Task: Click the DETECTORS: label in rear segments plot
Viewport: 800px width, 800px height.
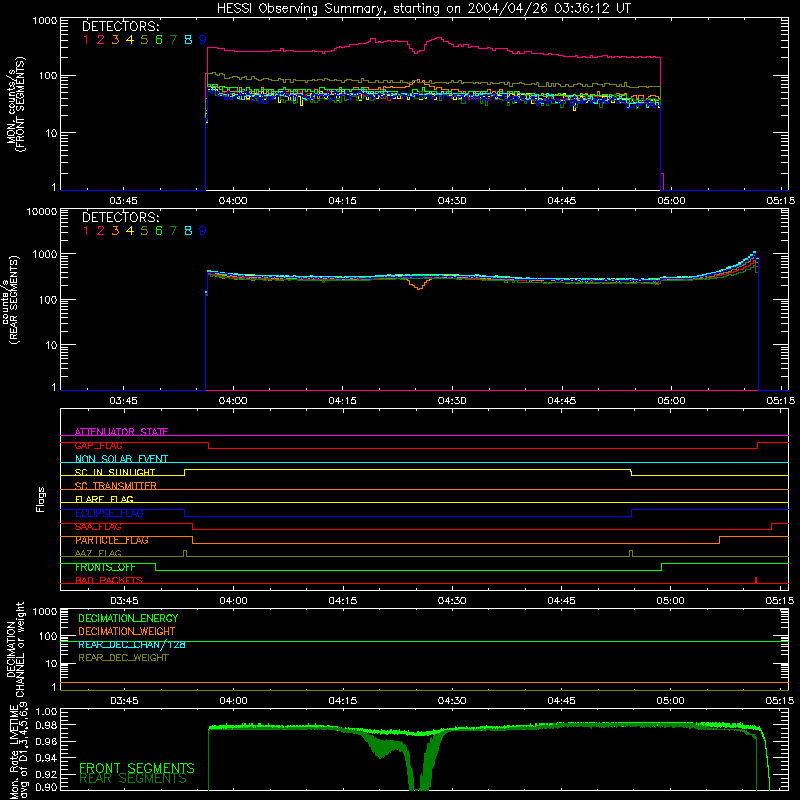Action: [x=121, y=217]
